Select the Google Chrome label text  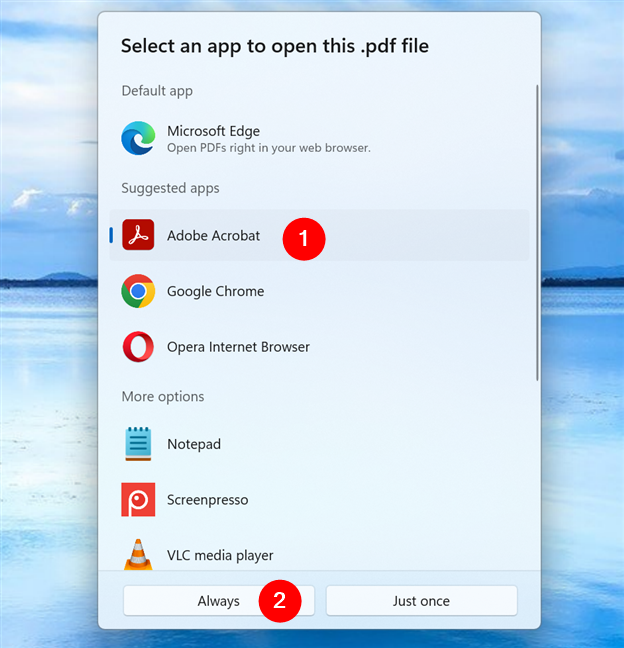click(x=215, y=291)
